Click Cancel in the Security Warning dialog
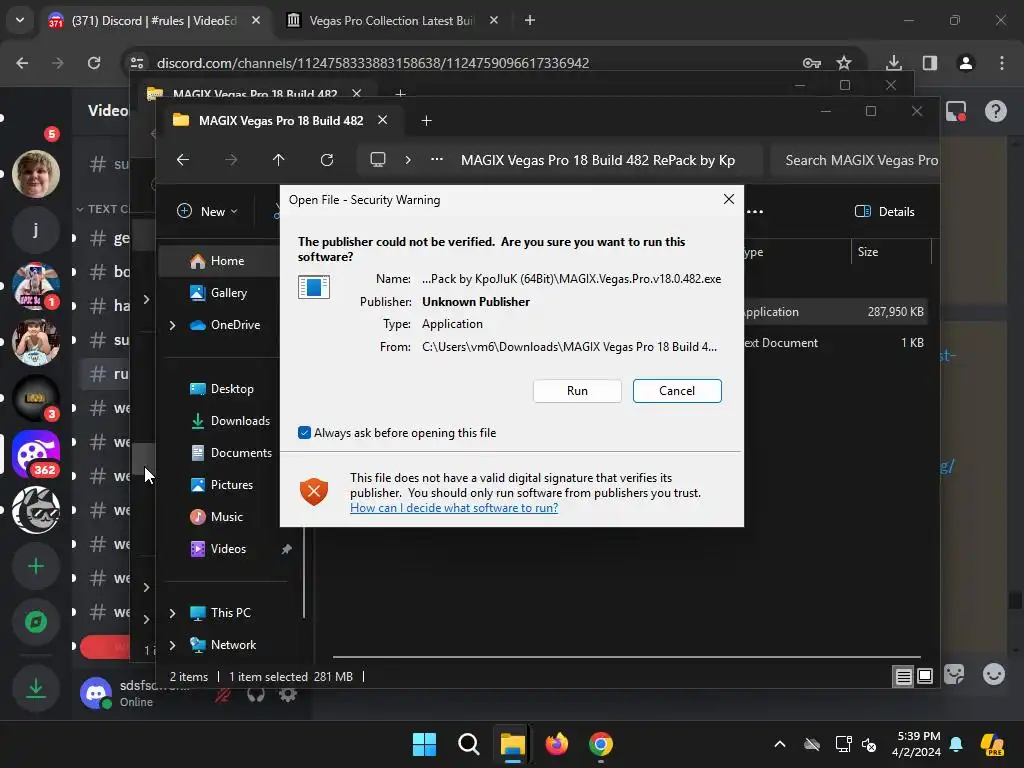Image resolution: width=1024 pixels, height=768 pixels. click(x=677, y=391)
